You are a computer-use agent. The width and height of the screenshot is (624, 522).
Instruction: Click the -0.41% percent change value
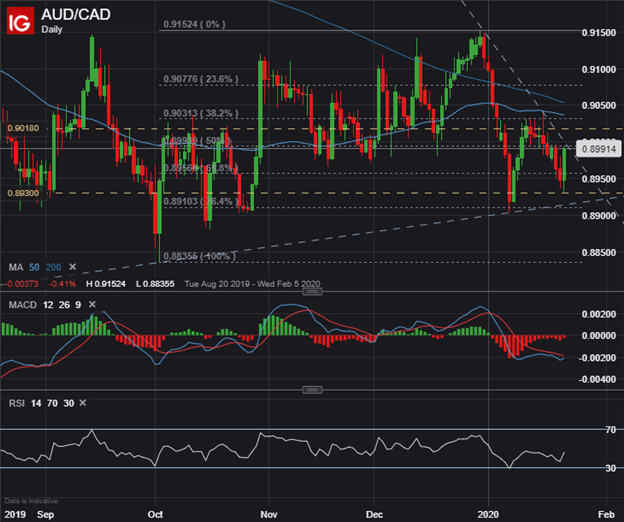[62, 284]
